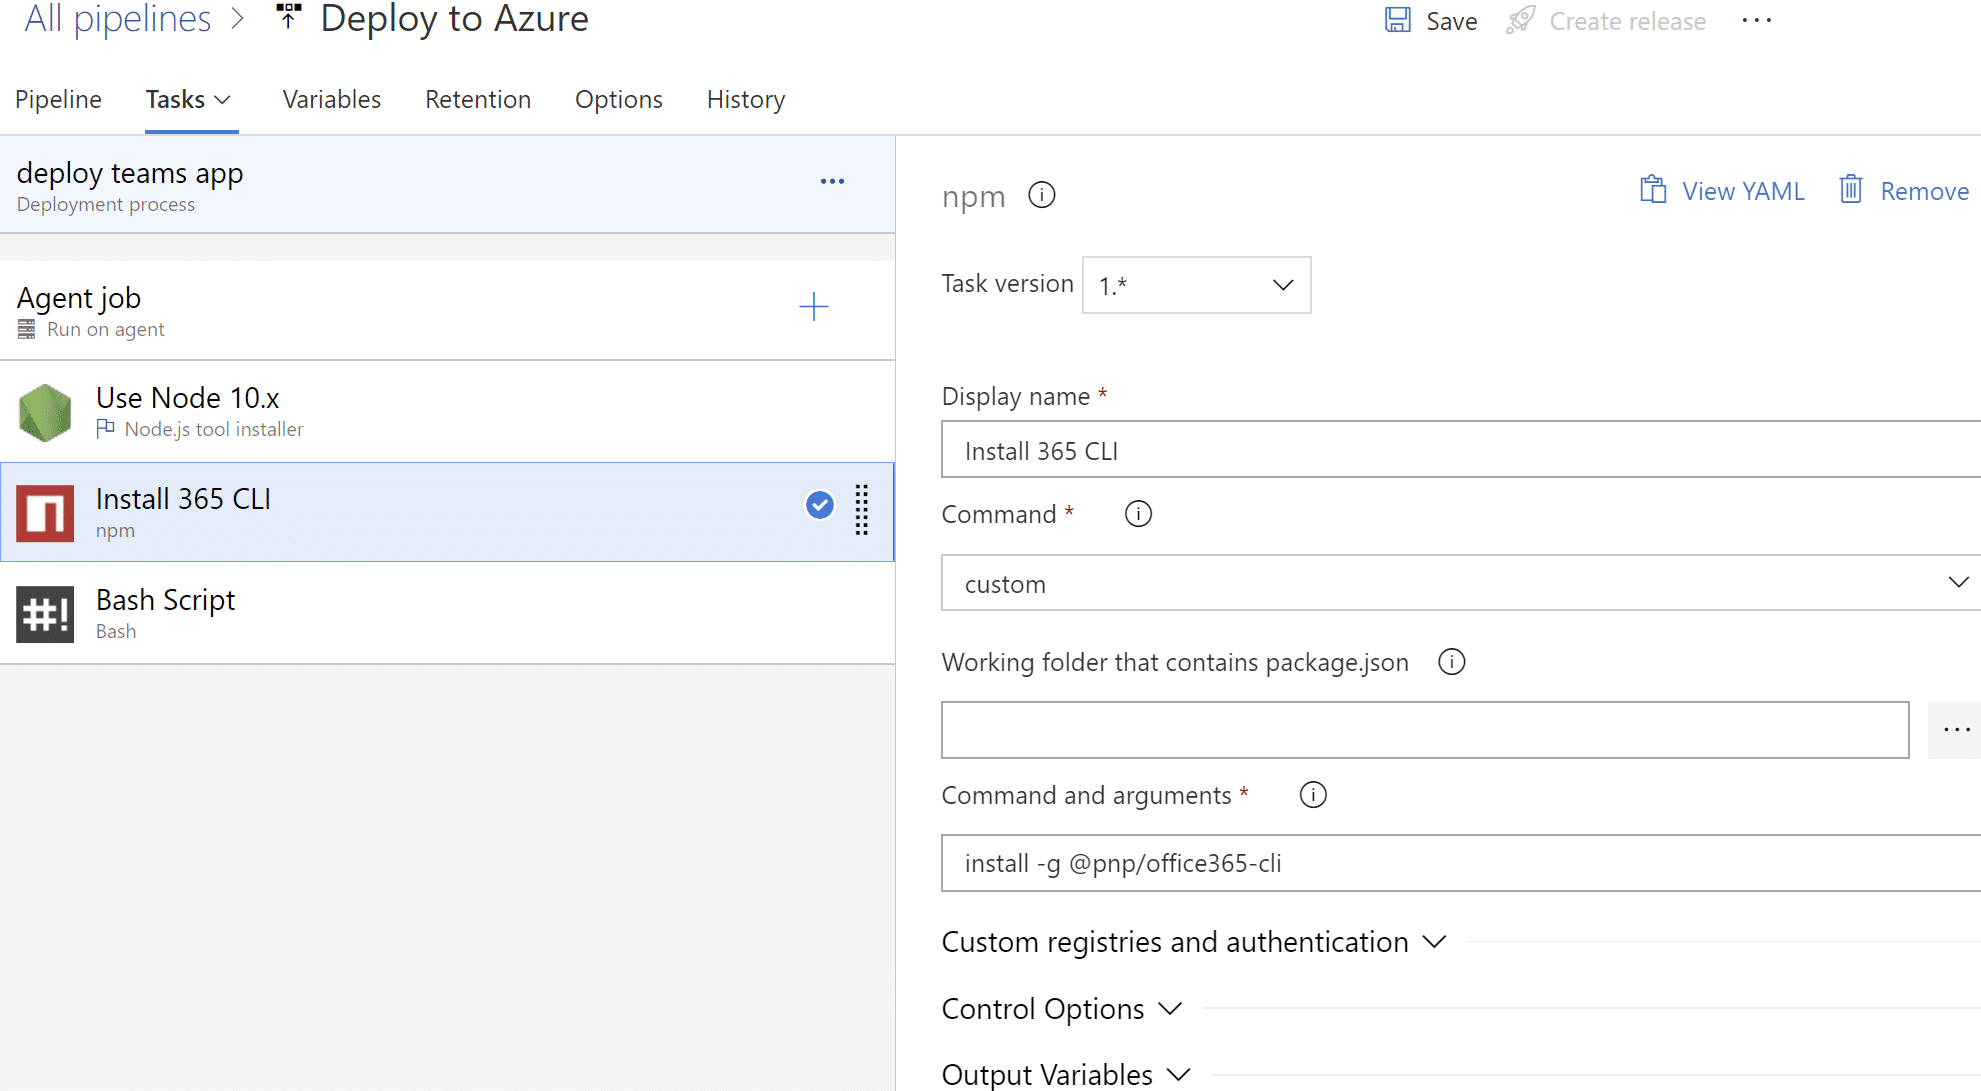The image size is (1981, 1091).
Task: Show info for the Command field
Action: pos(1138,514)
